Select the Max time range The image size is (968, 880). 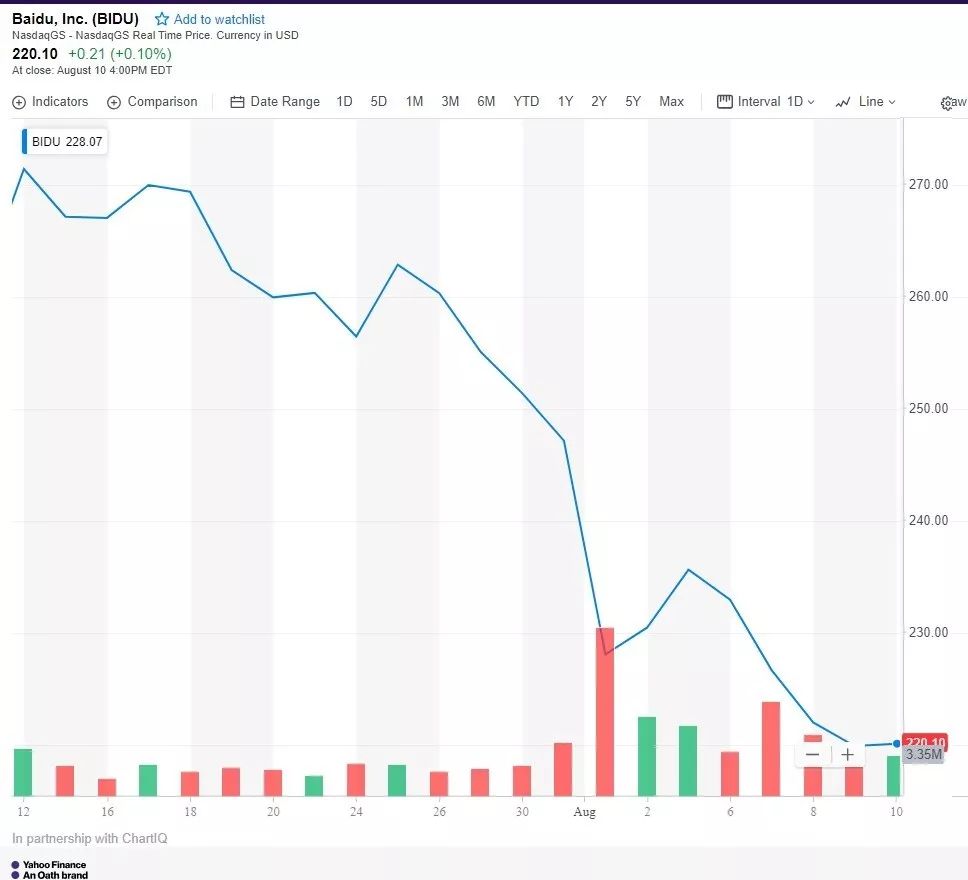click(x=671, y=101)
